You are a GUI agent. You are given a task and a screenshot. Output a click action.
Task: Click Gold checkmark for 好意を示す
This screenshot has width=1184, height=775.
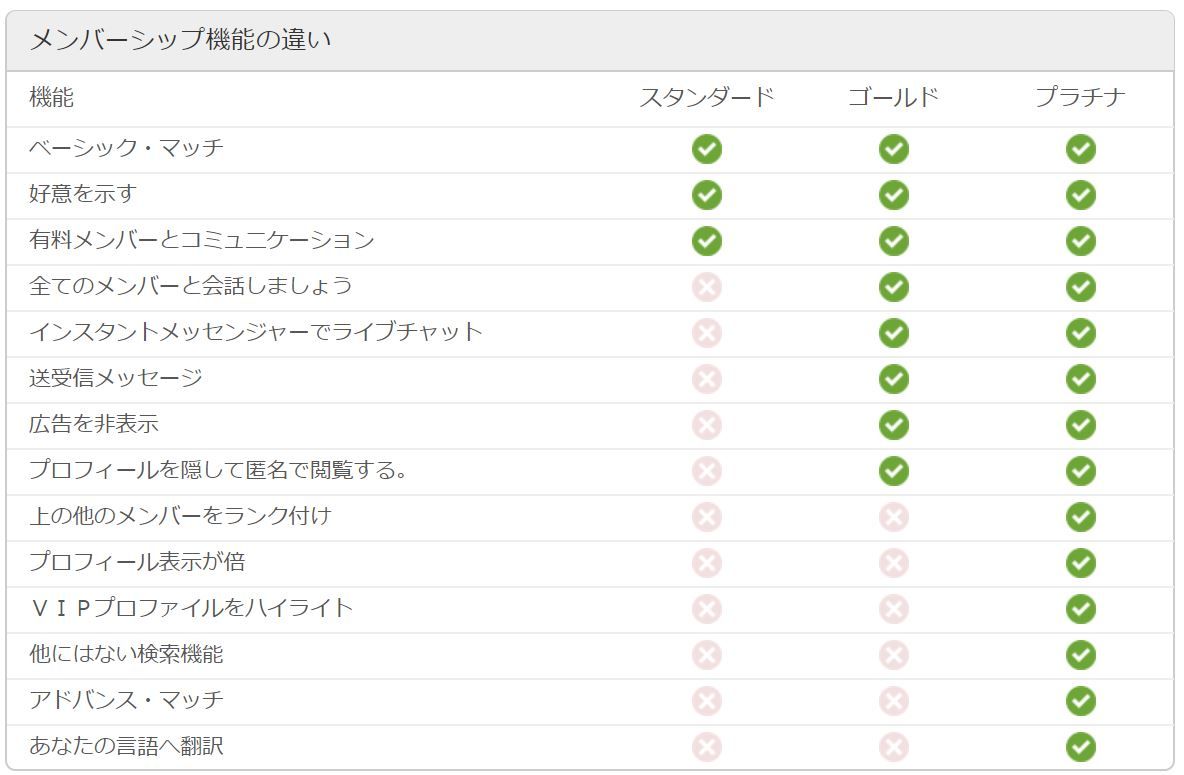coord(893,195)
